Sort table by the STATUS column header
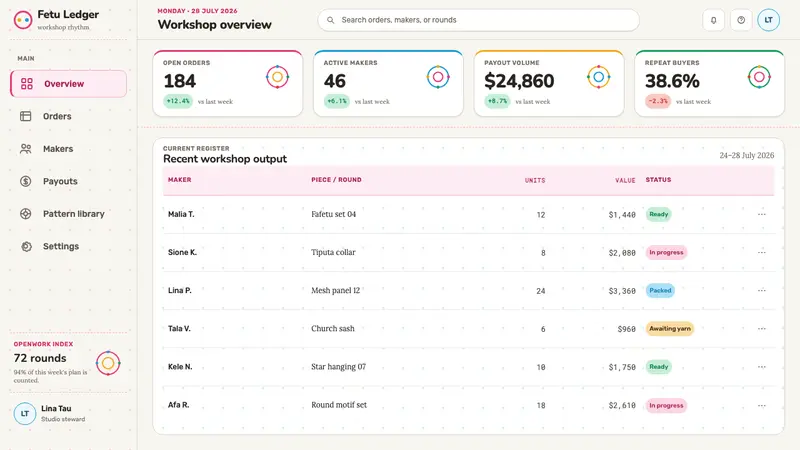 pos(658,180)
